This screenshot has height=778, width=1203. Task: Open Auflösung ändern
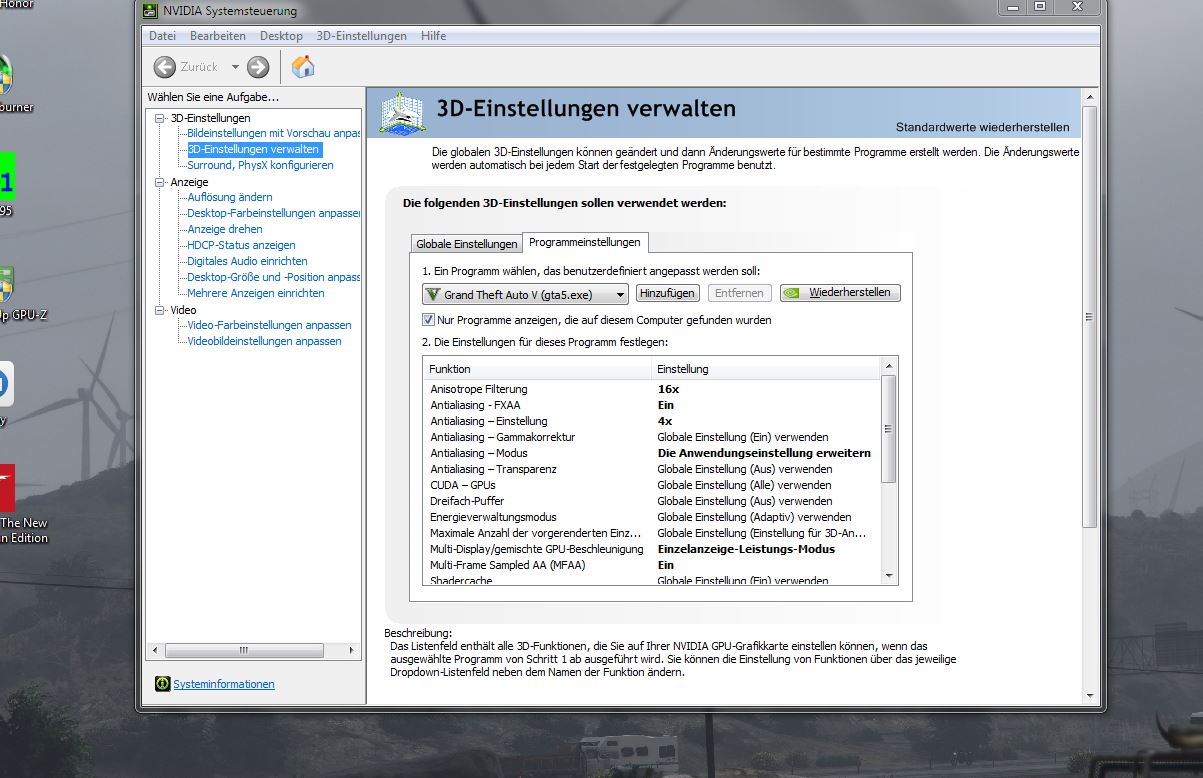pyautogui.click(x=229, y=197)
